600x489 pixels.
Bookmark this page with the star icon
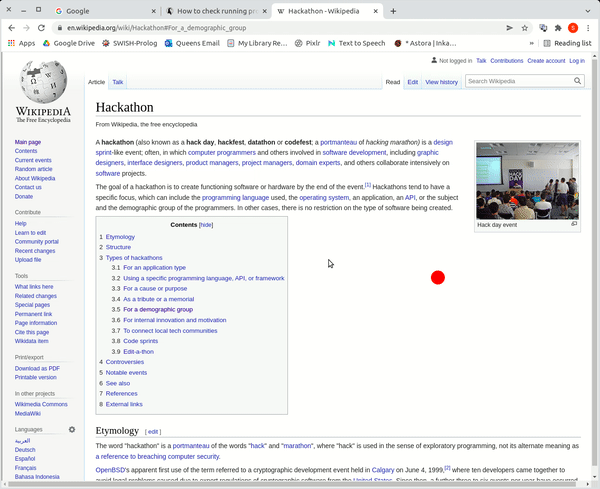point(525,28)
